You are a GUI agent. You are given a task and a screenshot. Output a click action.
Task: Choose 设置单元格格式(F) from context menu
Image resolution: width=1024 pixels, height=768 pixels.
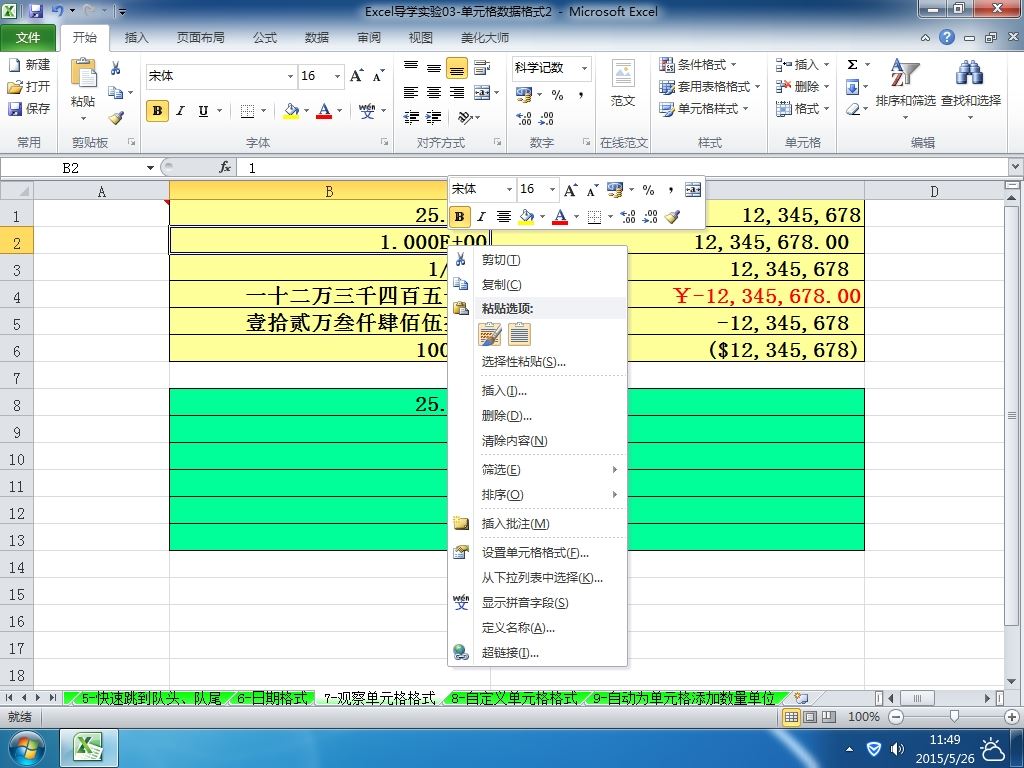(536, 552)
